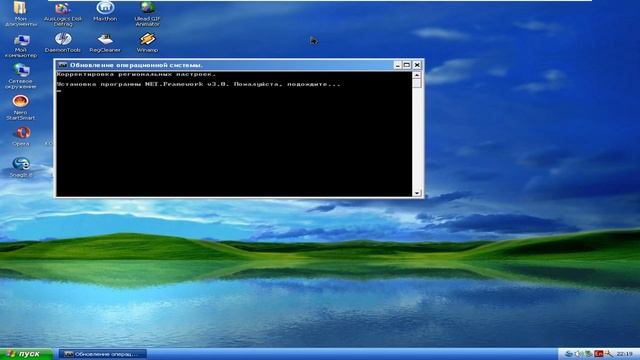Launch Nero StartSmart desktop icon
The width and height of the screenshot is (640, 360).
click(x=20, y=107)
